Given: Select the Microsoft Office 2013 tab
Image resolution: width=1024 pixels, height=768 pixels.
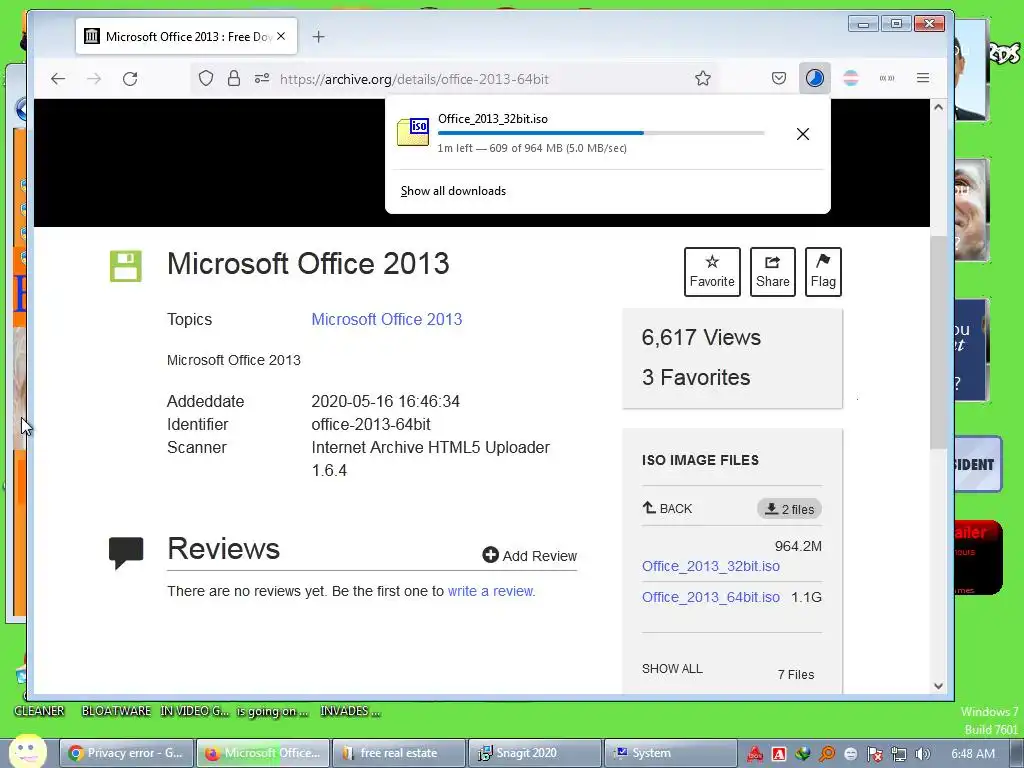Looking at the screenshot, I should [187, 37].
